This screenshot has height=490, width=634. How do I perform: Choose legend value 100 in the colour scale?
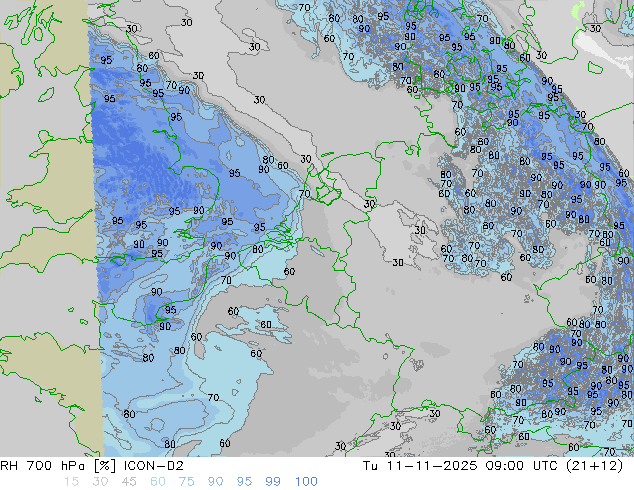click(x=306, y=482)
